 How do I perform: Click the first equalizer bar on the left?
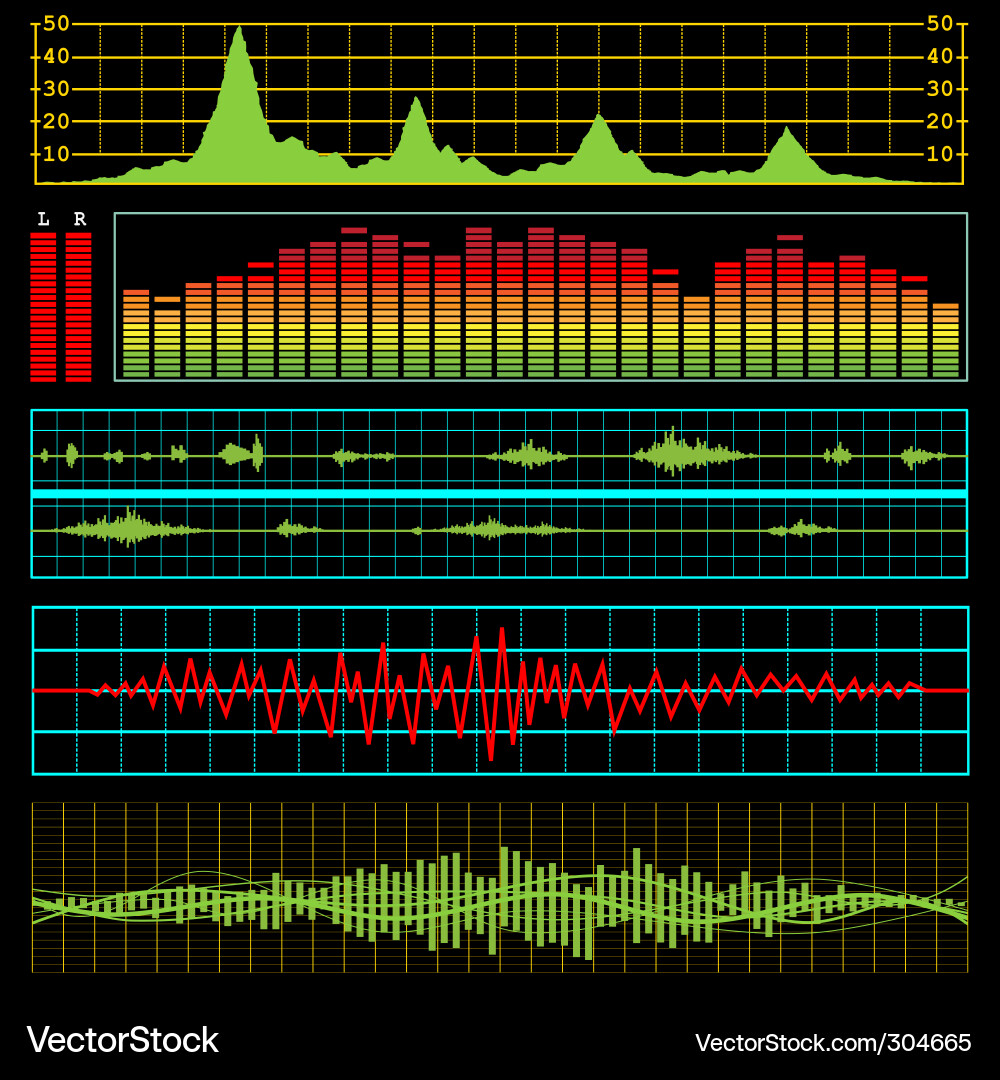click(136, 333)
